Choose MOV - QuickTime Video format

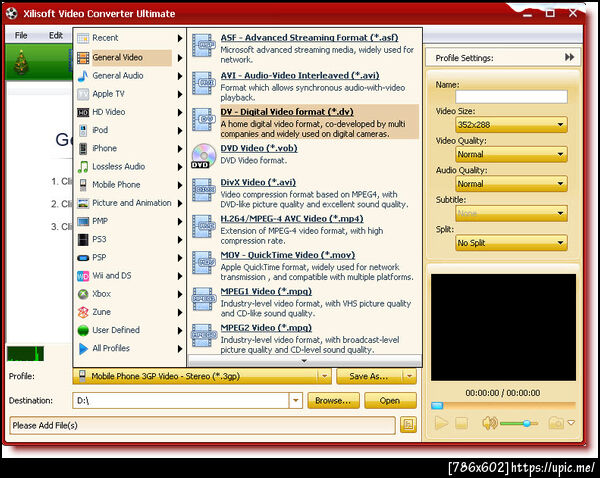[x=287, y=255]
